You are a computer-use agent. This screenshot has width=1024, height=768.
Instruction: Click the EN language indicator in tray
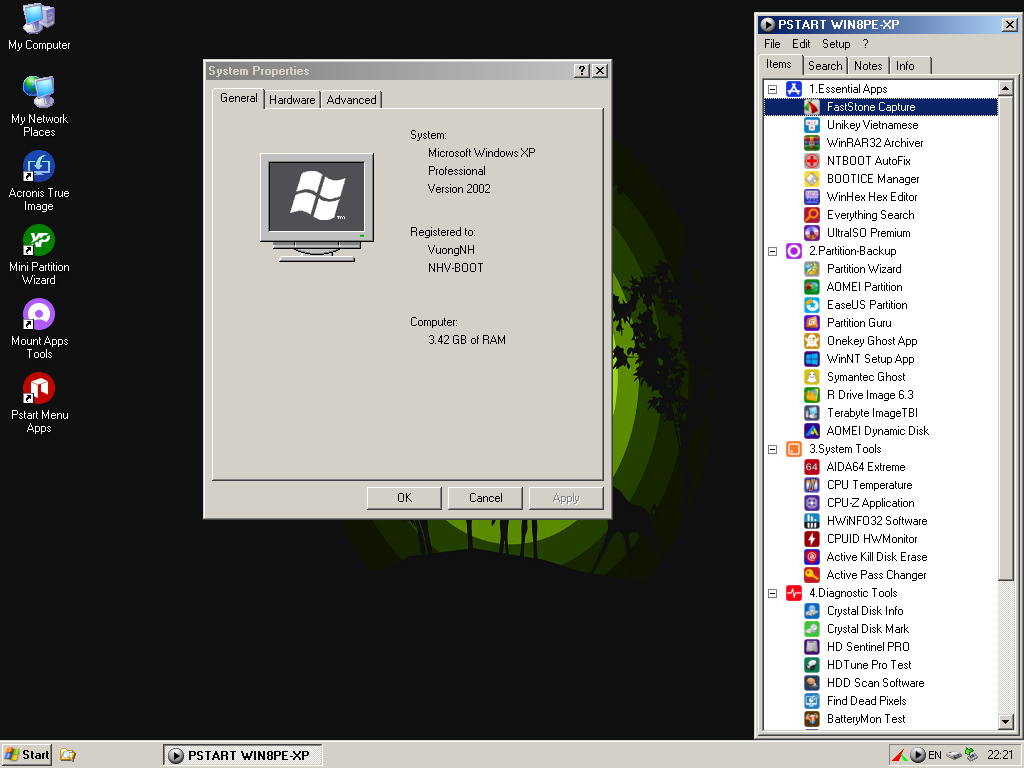pos(935,756)
